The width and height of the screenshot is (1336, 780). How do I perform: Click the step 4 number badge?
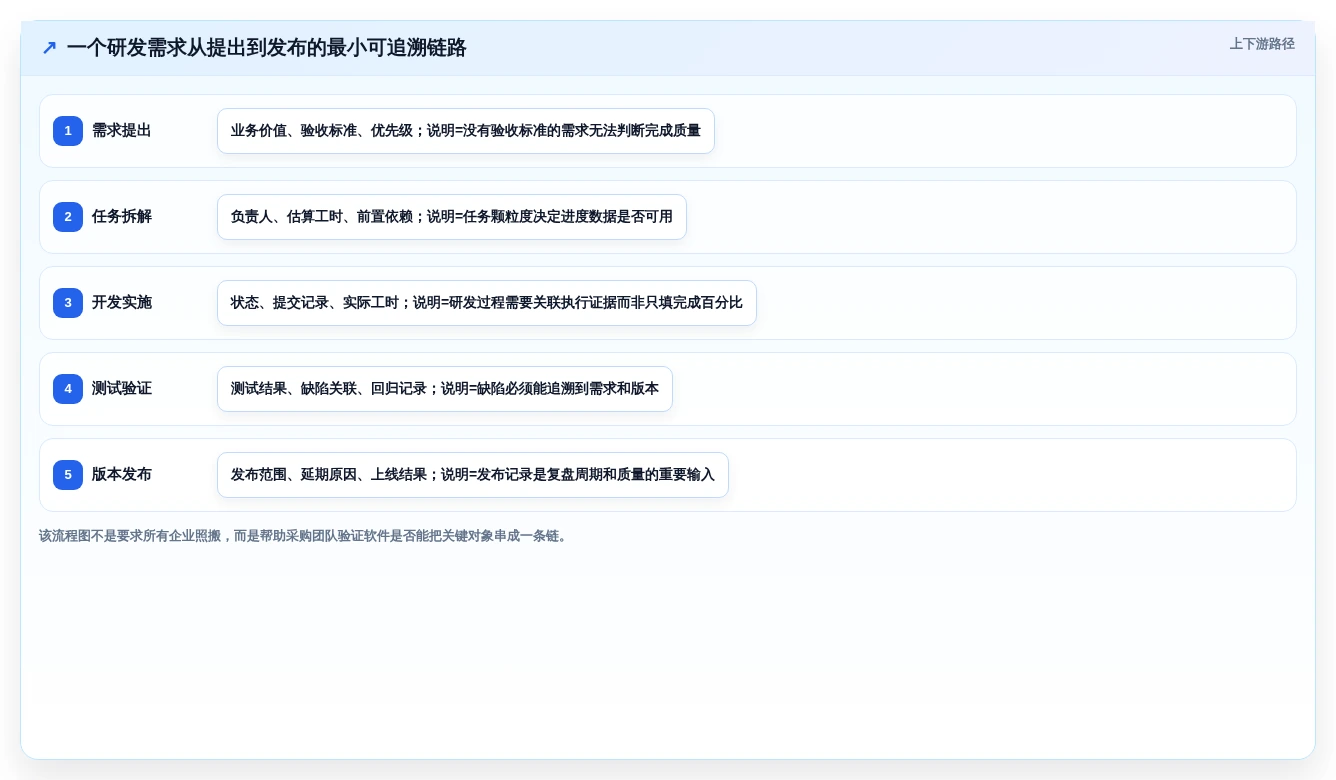tap(68, 389)
